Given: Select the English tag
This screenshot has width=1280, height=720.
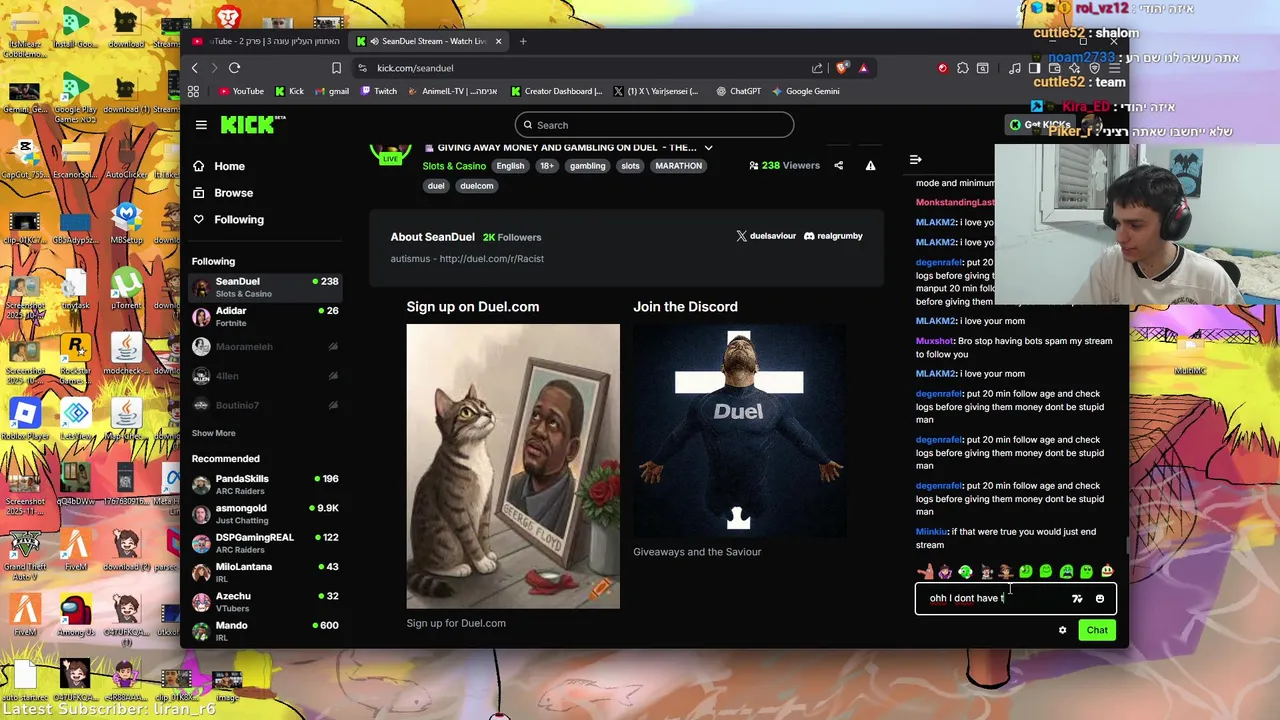Looking at the screenshot, I should [x=510, y=166].
